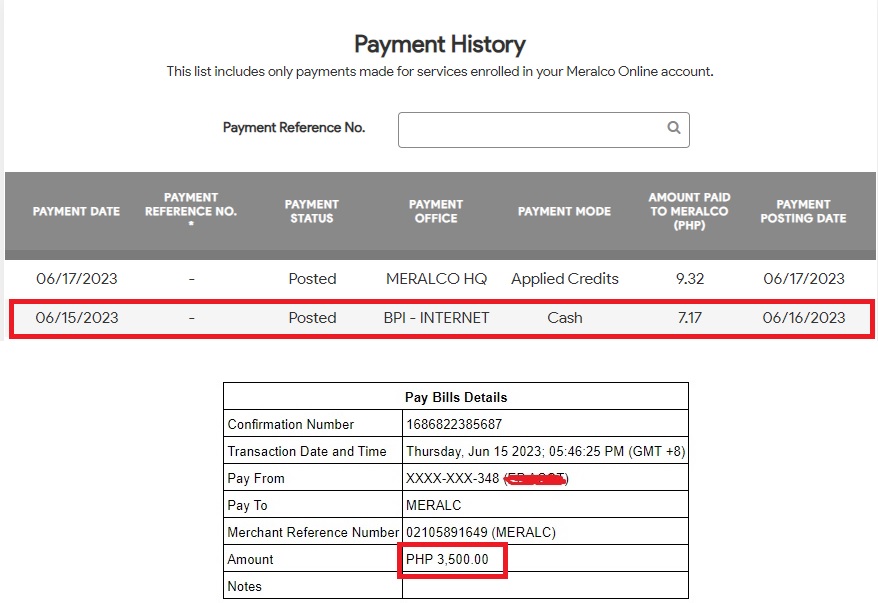The image size is (878, 603).
Task: Click the Payment Status column header
Action: coord(312,212)
